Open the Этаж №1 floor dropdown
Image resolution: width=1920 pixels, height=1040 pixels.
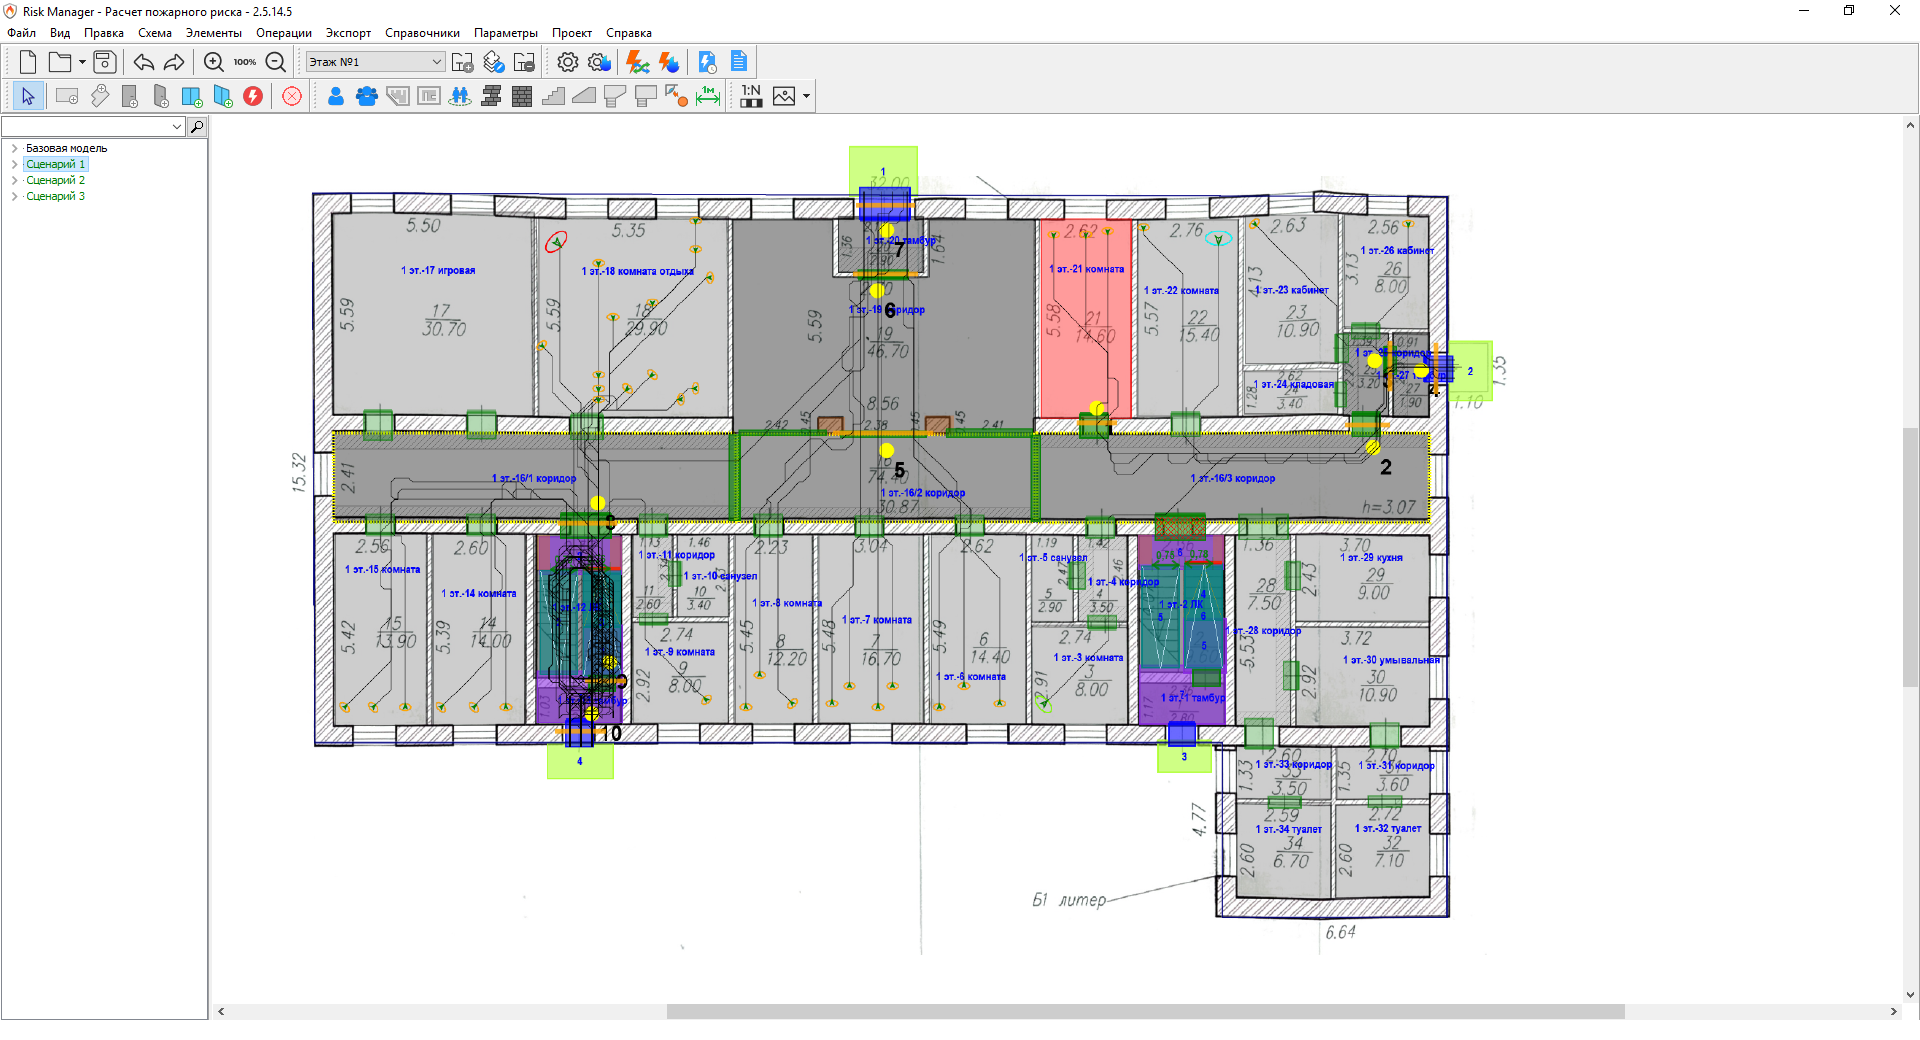click(x=375, y=62)
